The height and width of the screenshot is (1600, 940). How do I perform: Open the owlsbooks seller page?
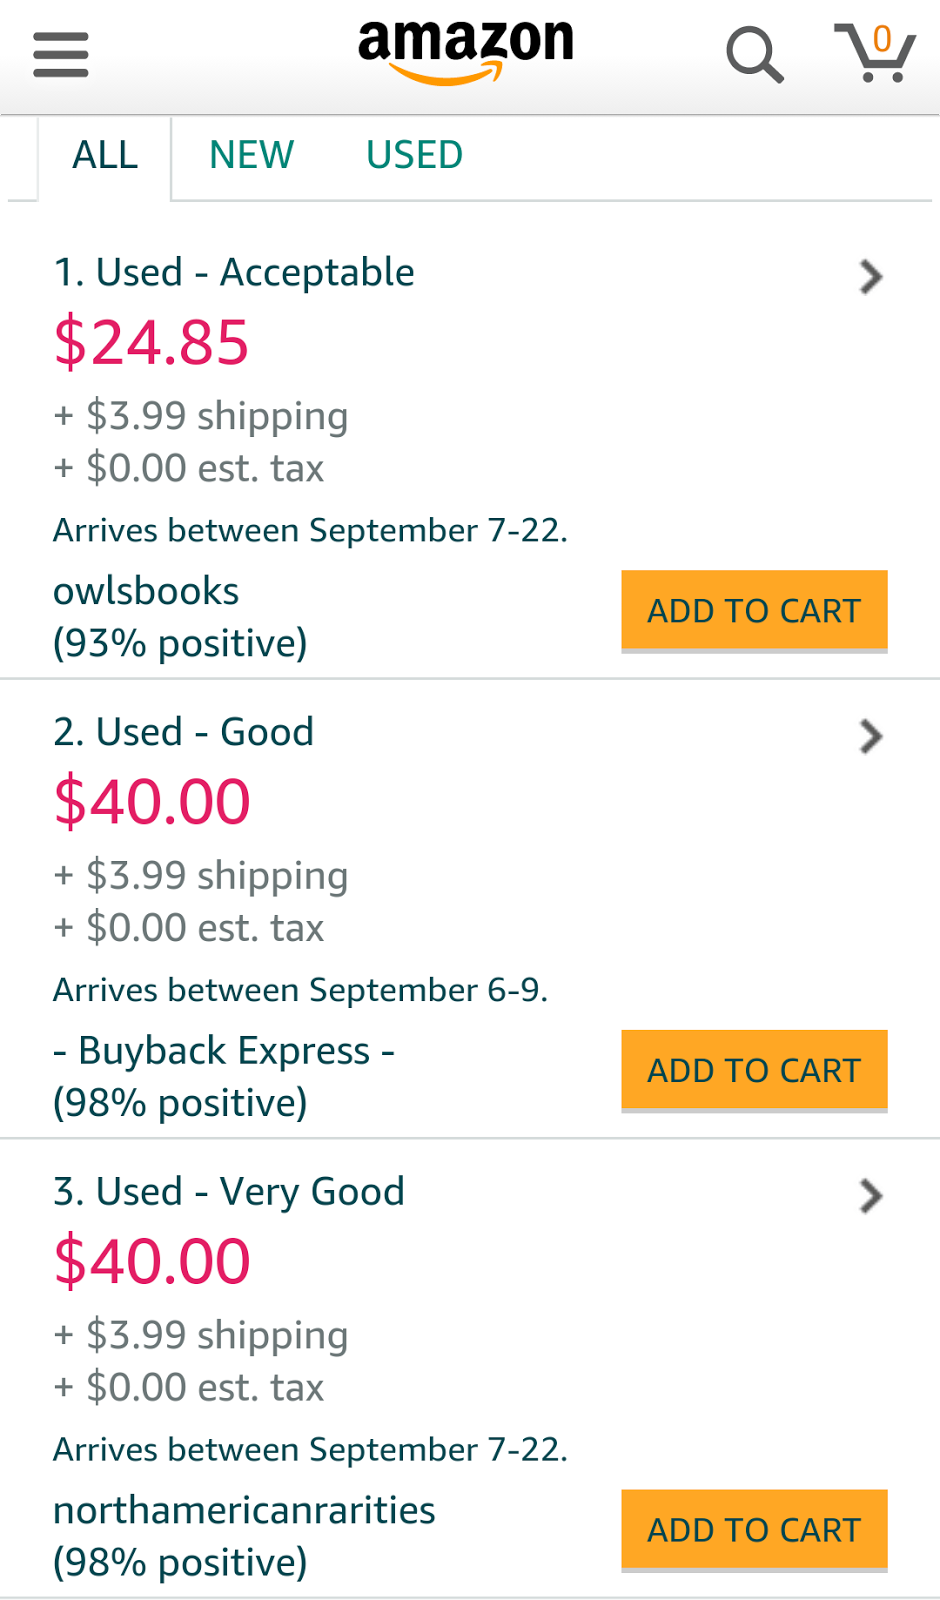[146, 592]
